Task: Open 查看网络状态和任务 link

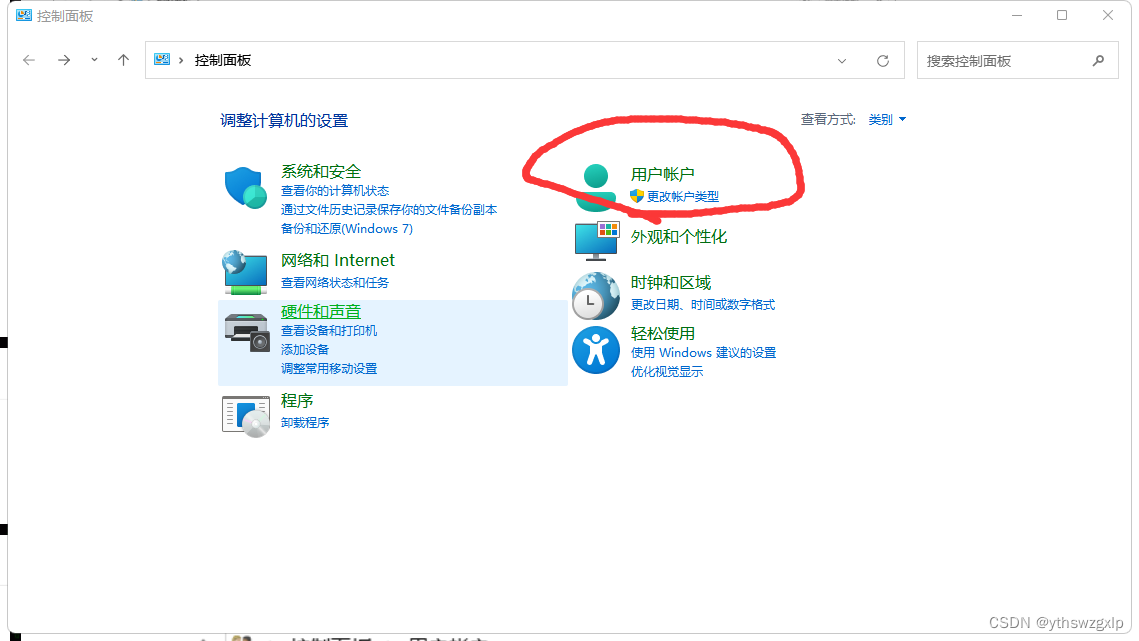Action: click(x=335, y=282)
